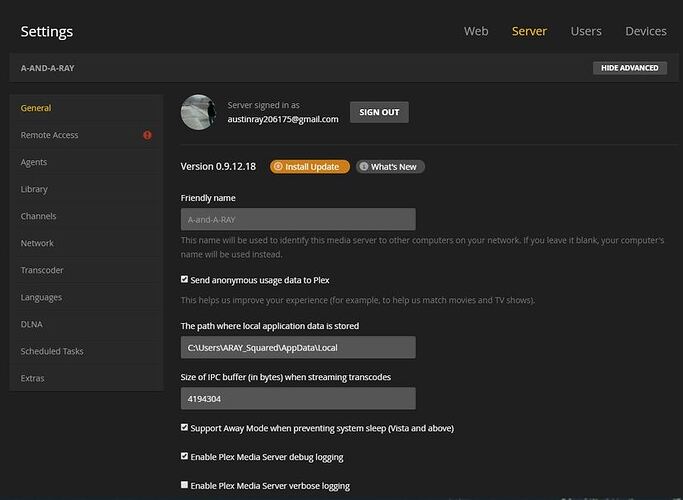Image resolution: width=683 pixels, height=500 pixels.
Task: Click the Settings page title
Action: click(47, 32)
